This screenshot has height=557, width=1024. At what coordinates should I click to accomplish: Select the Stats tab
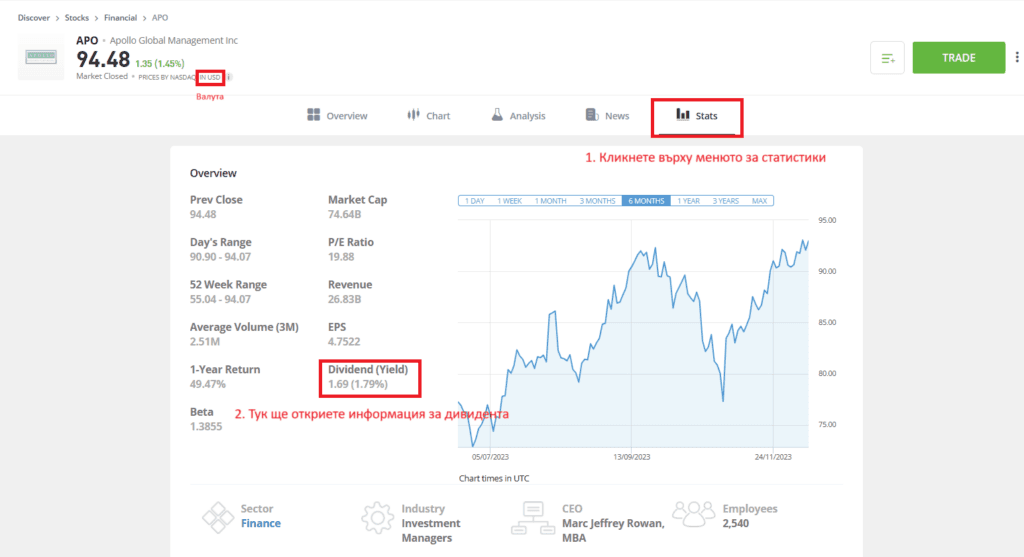coord(697,116)
